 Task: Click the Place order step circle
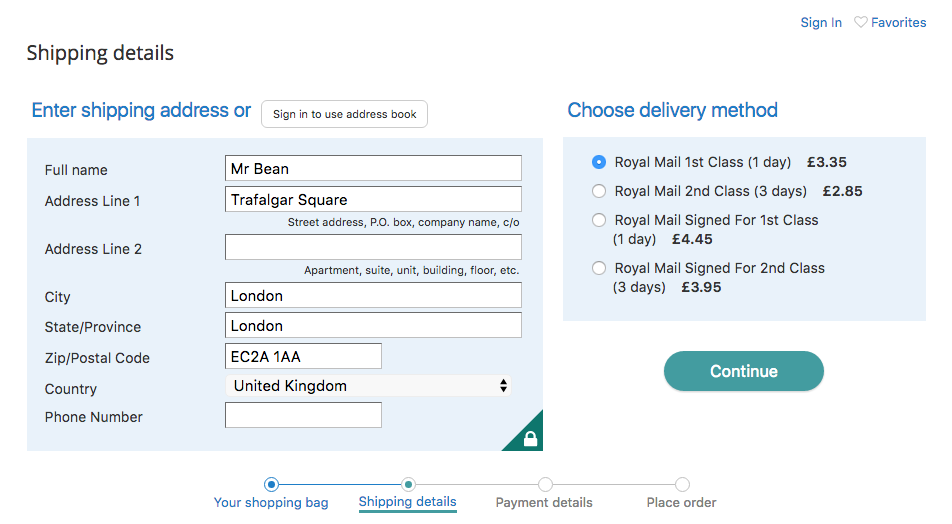tap(682, 485)
